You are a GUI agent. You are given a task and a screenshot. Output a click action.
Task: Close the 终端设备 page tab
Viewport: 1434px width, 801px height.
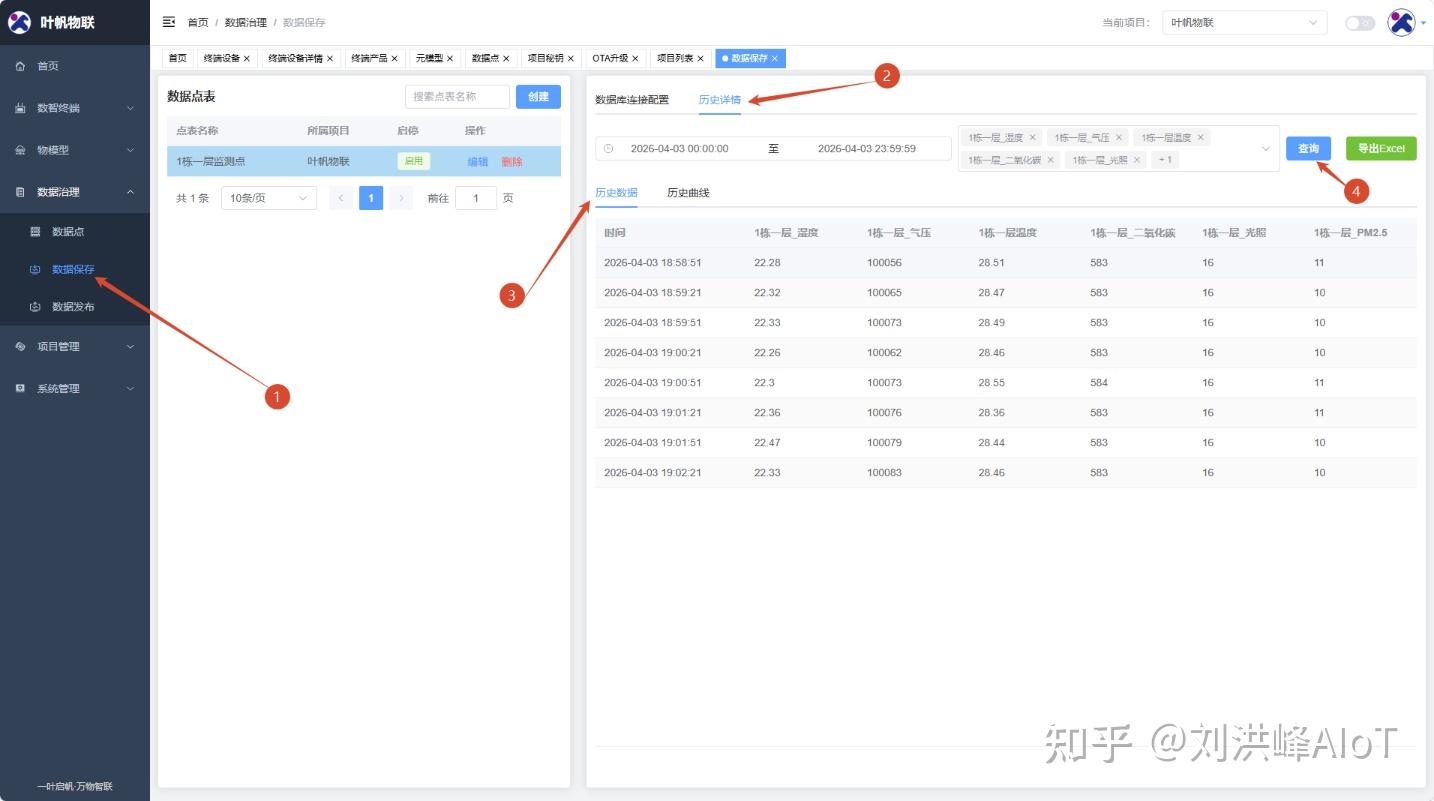coord(247,59)
